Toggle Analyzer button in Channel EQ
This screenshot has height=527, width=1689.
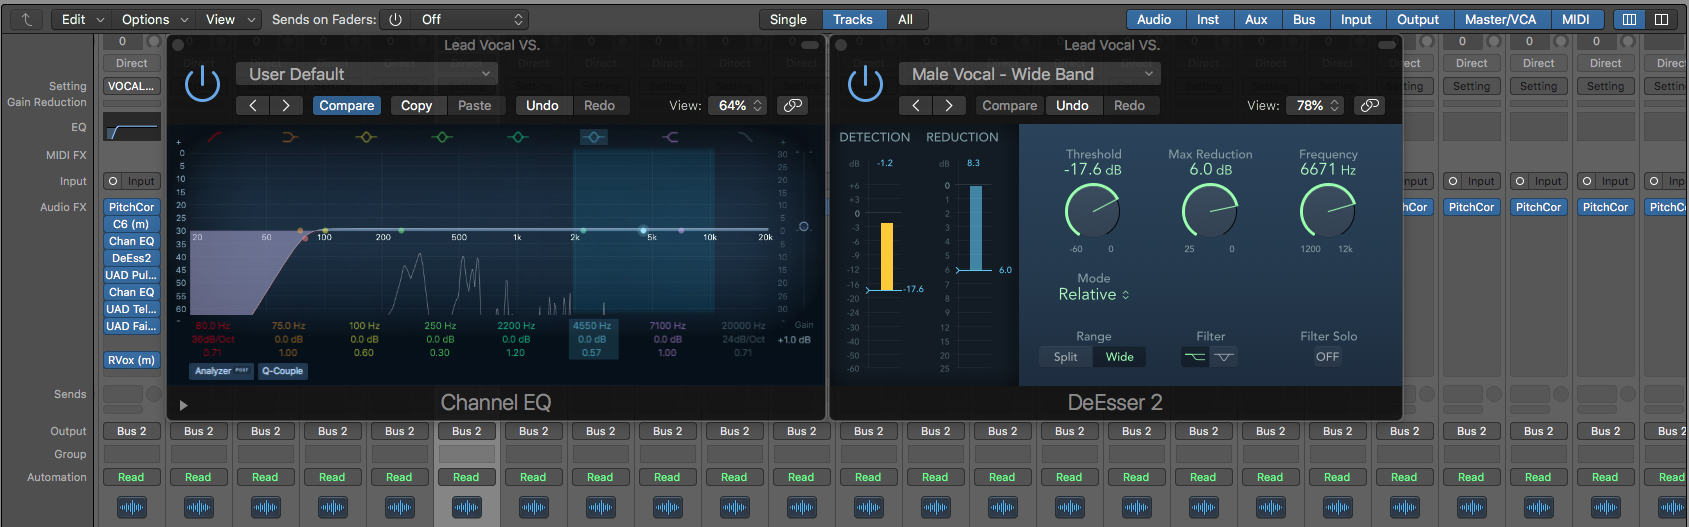222,371
